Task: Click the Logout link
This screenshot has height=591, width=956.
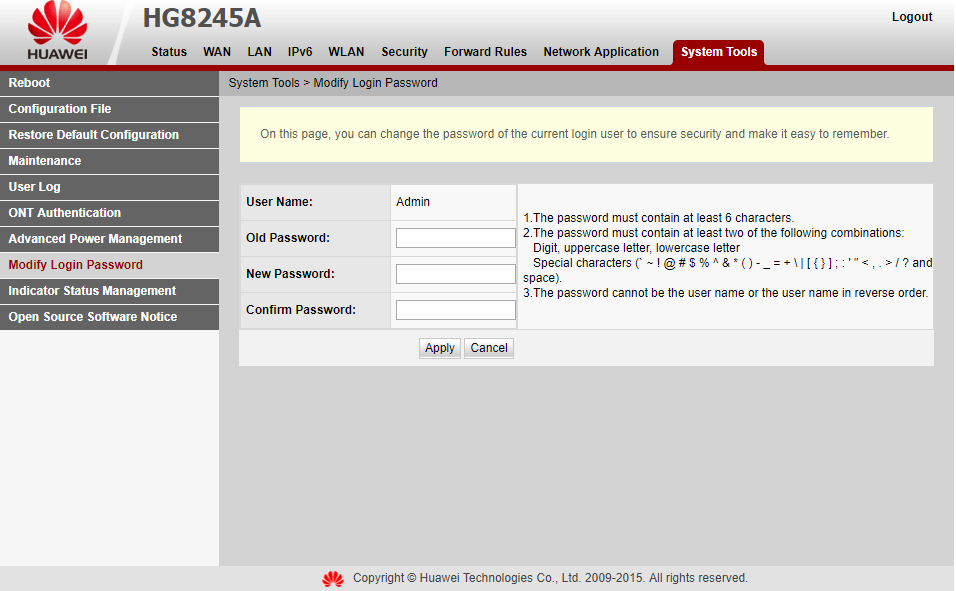Action: click(911, 17)
